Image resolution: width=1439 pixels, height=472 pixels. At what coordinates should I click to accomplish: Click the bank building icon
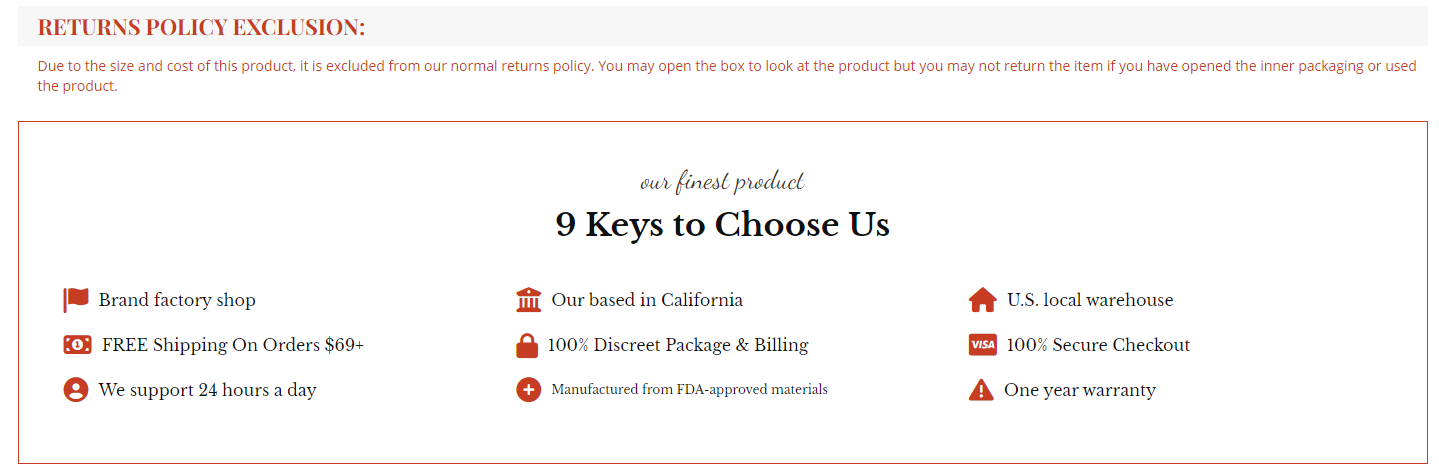(x=528, y=300)
